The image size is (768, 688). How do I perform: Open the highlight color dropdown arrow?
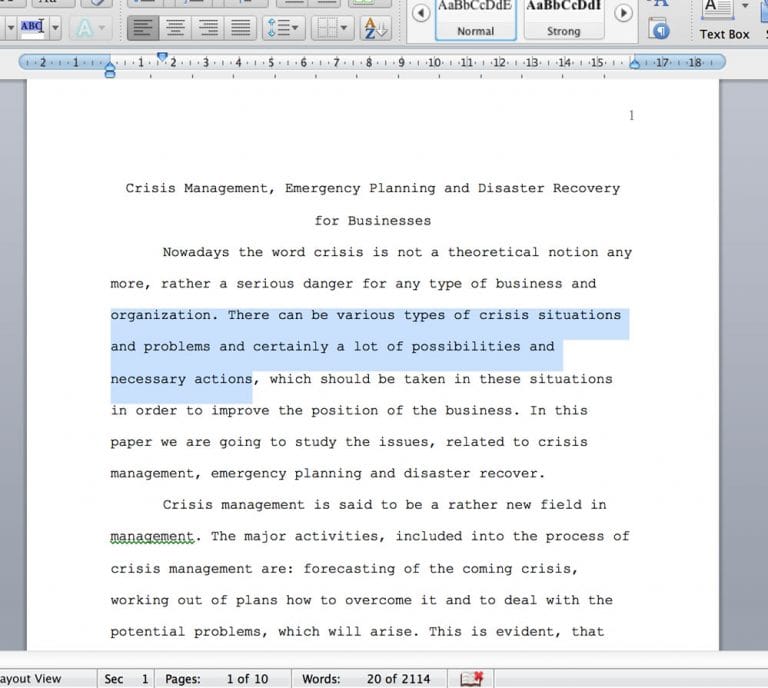55,27
